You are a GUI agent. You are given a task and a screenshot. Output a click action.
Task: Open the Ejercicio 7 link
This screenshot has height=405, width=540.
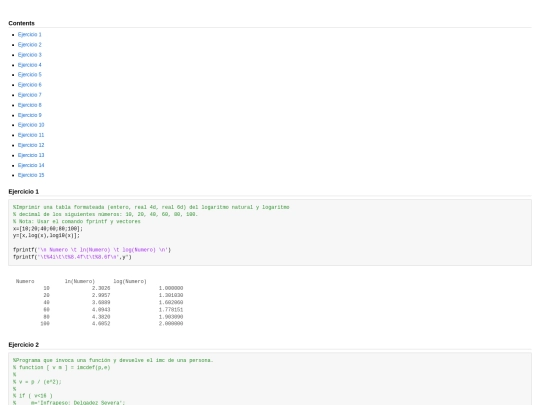pyautogui.click(x=30, y=95)
